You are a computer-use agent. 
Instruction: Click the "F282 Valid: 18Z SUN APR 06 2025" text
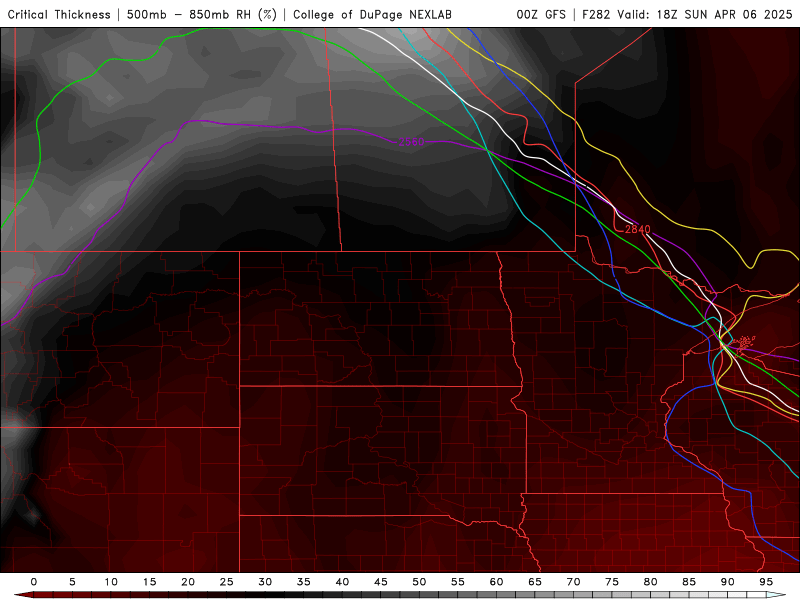[687, 15]
